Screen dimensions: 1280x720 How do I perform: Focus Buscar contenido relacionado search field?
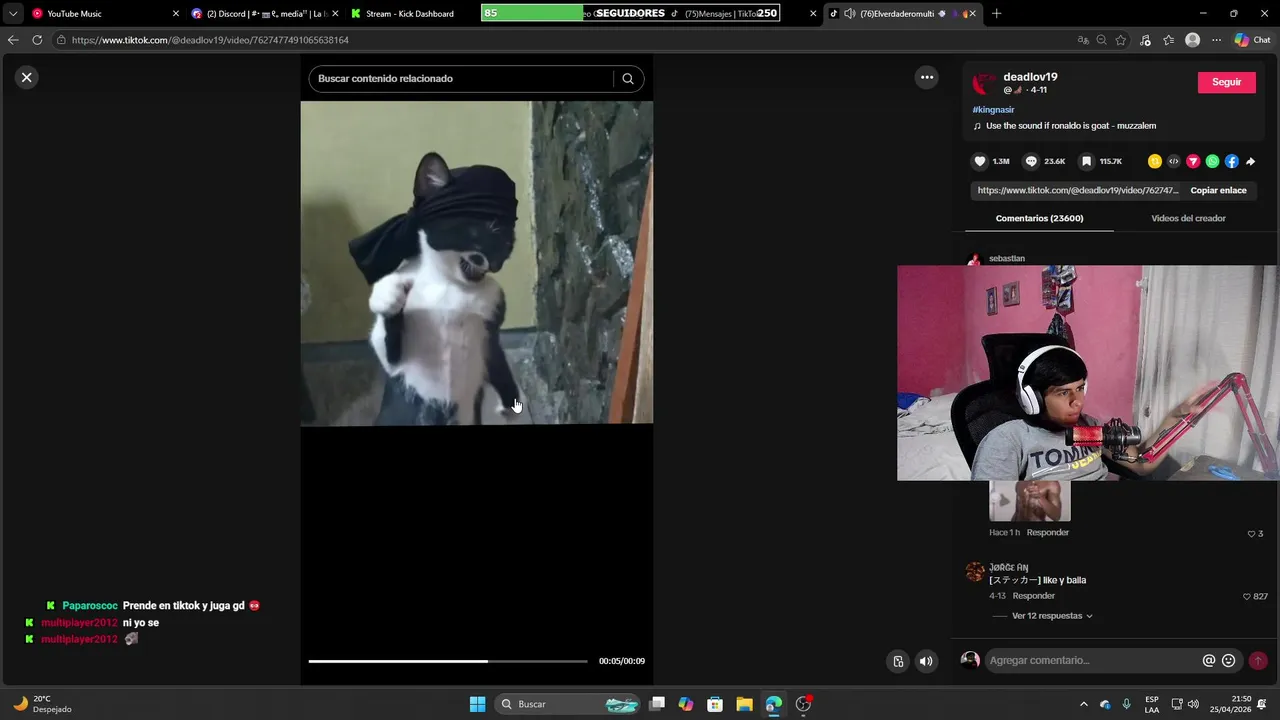[x=461, y=79]
